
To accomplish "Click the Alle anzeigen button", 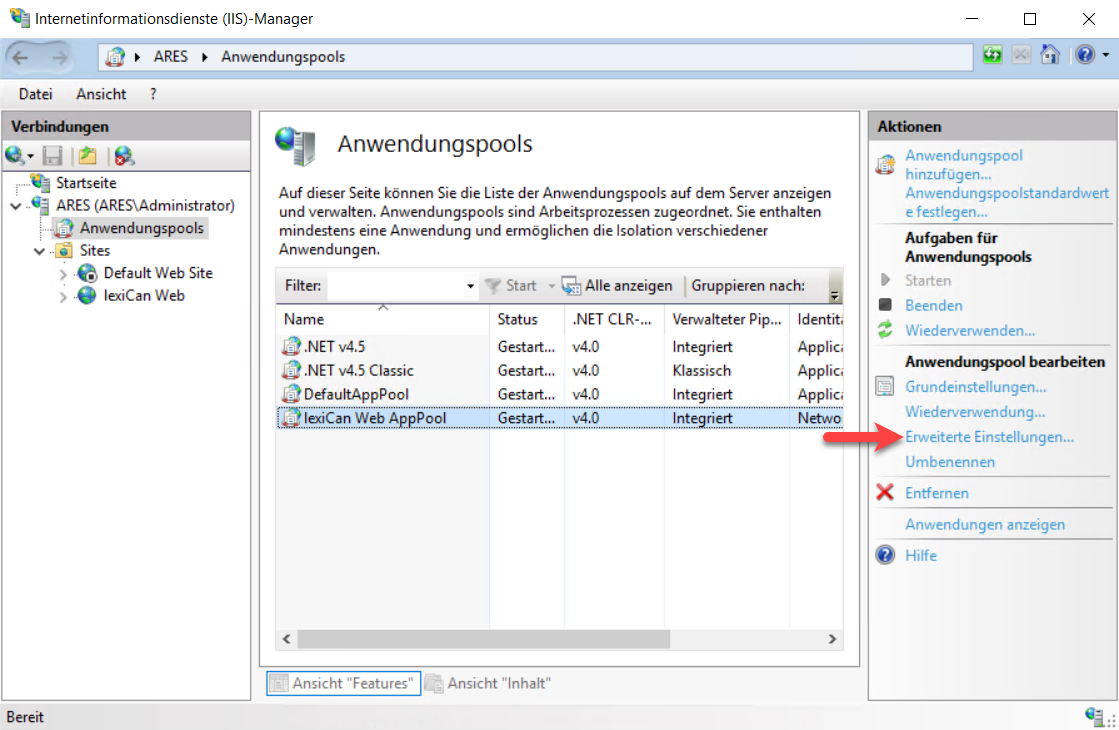I will tap(617, 286).
